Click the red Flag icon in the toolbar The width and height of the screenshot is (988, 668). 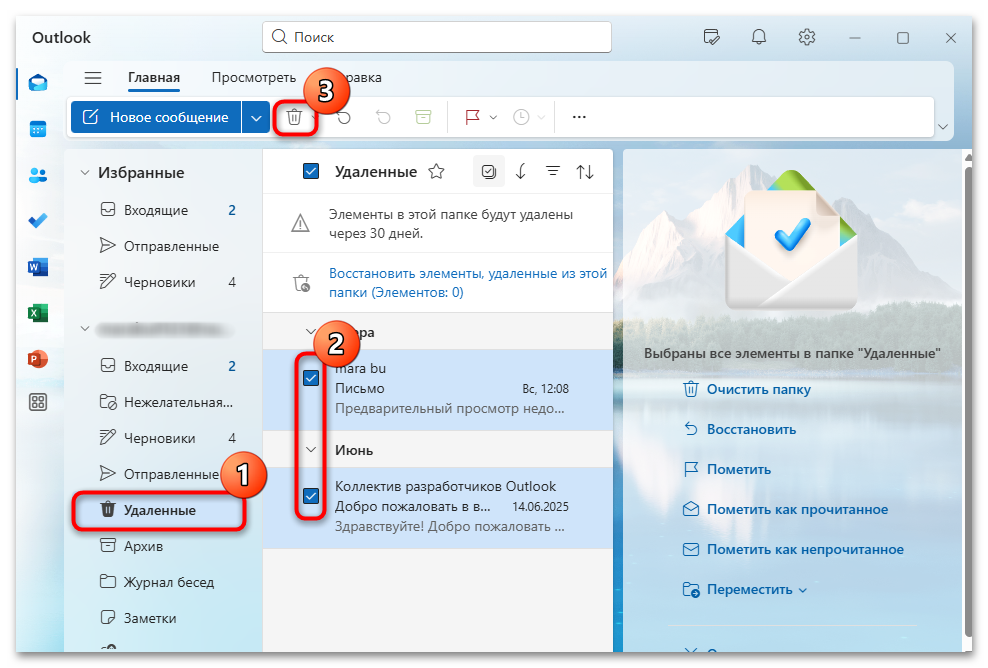[x=473, y=117]
